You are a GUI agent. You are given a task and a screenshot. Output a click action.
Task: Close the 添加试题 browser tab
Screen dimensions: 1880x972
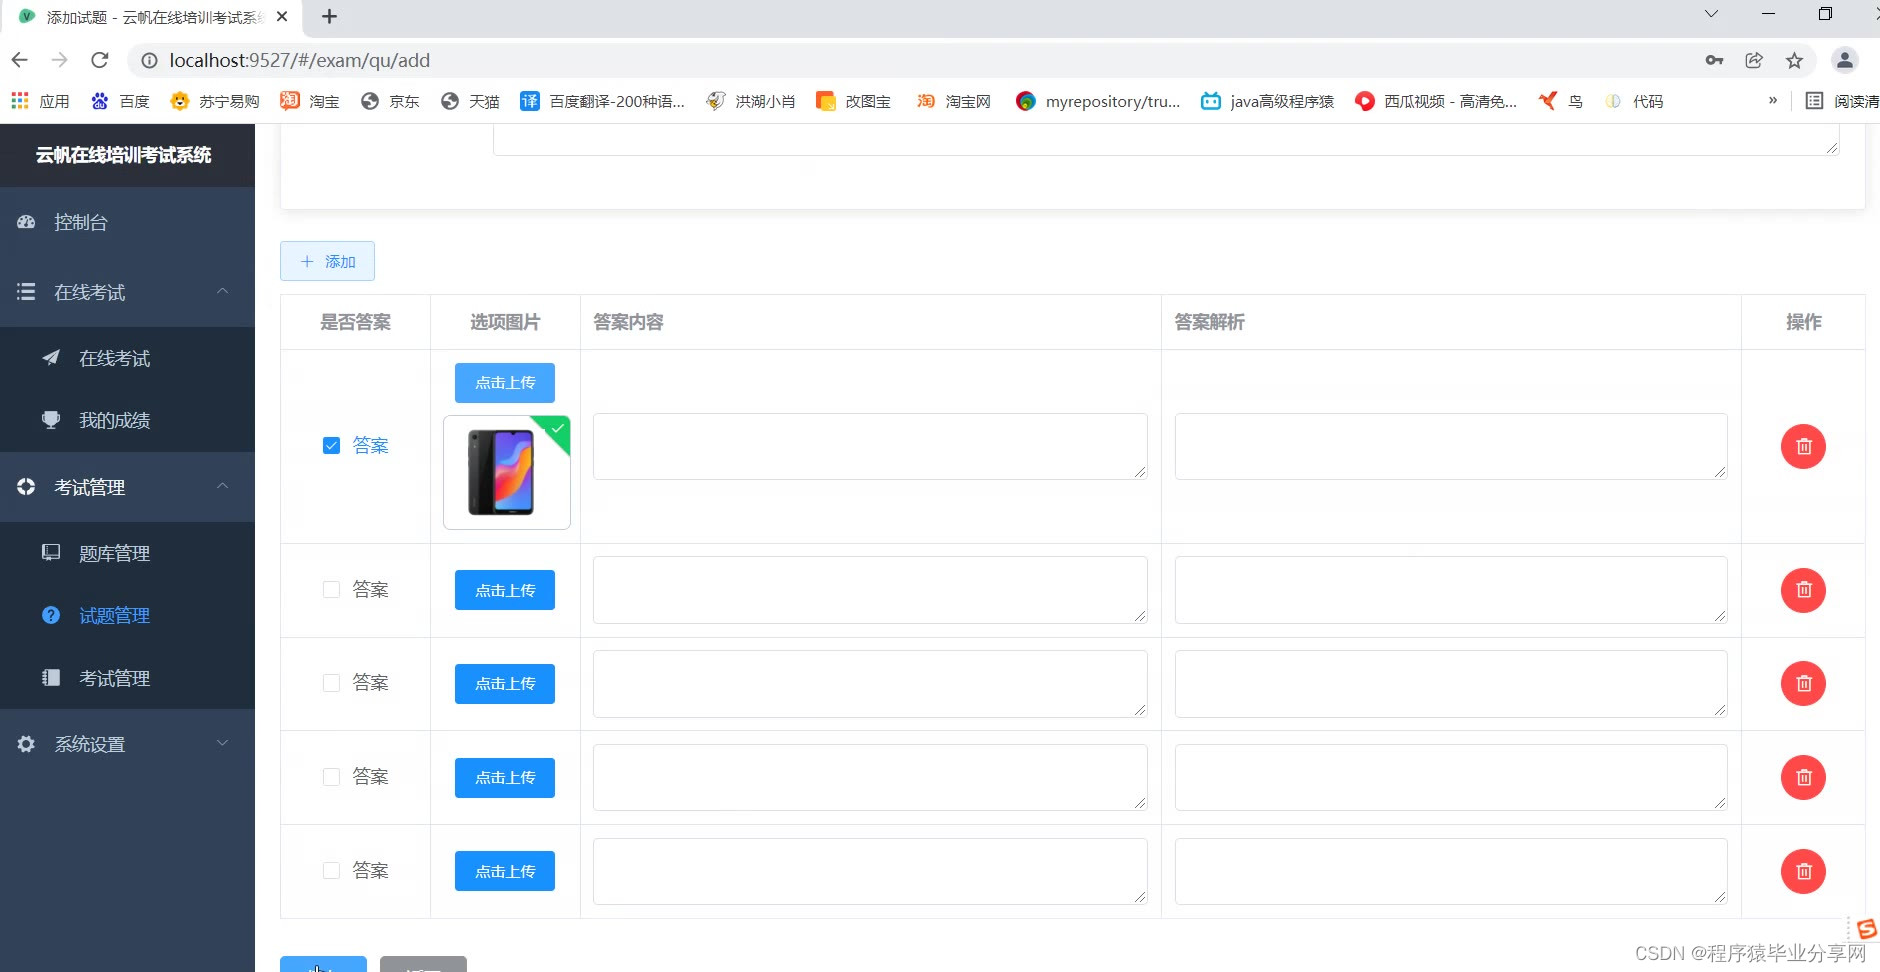point(282,16)
